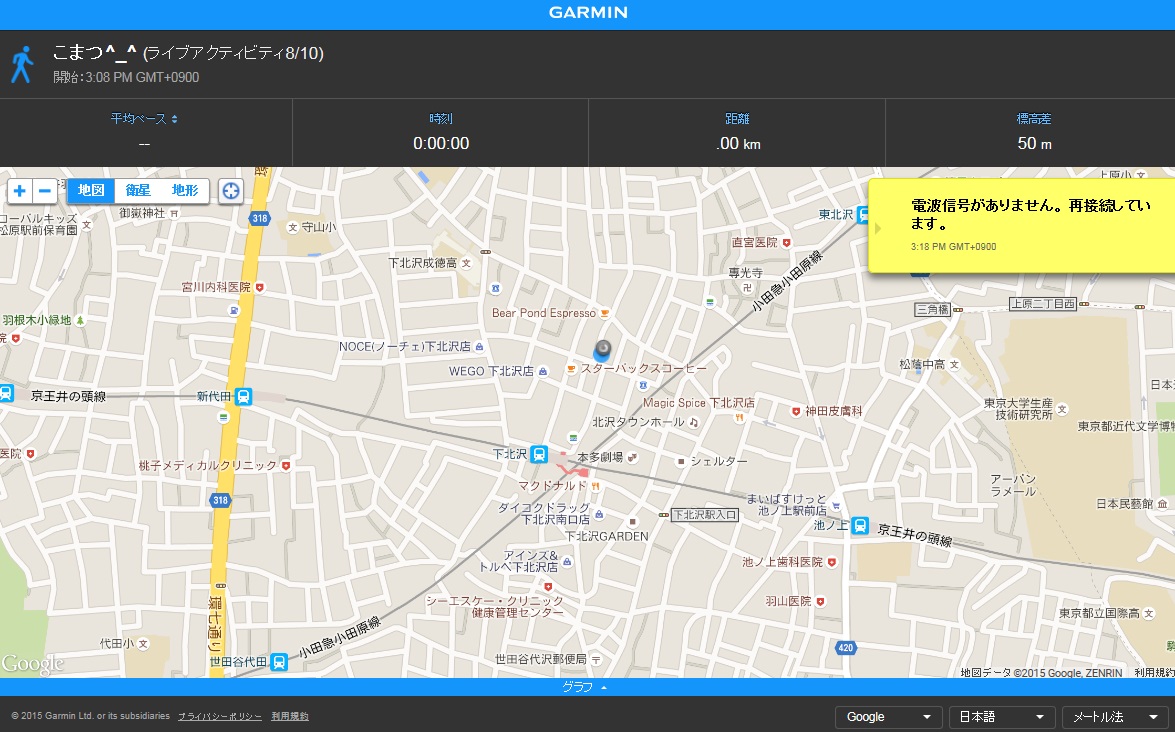Viewport: 1175px width, 732px height.
Task: Click the 東京大学生産技術研究所 label
Action: pos(1018,409)
